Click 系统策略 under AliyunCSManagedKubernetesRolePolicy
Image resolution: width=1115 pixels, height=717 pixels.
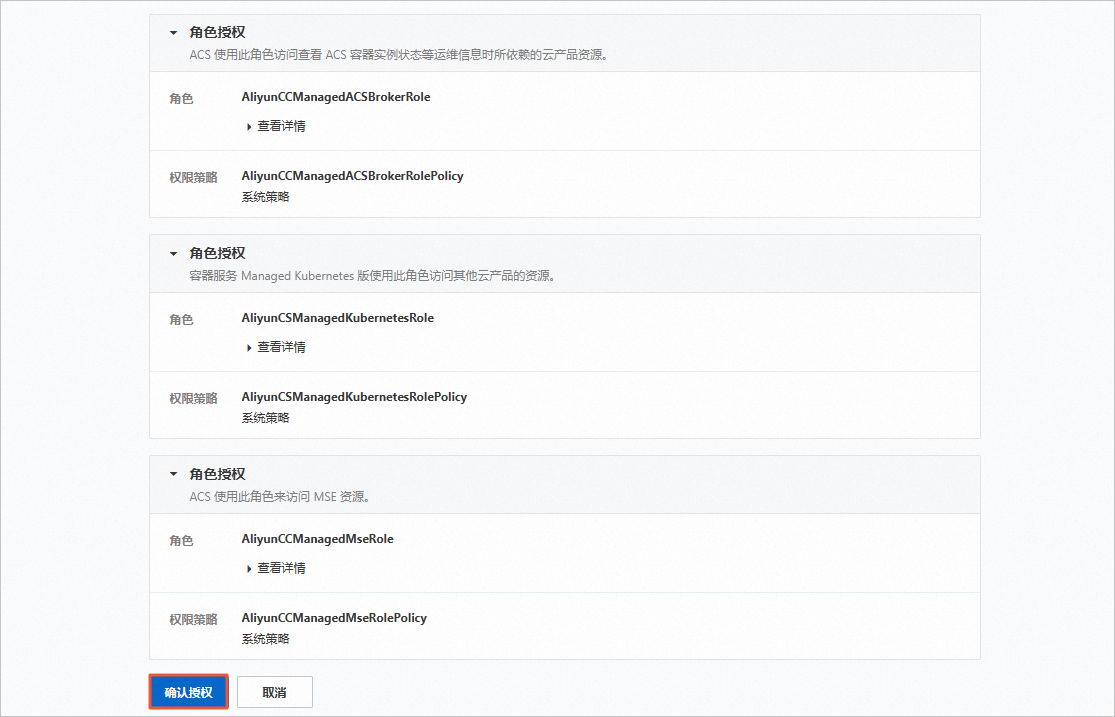[x=265, y=418]
